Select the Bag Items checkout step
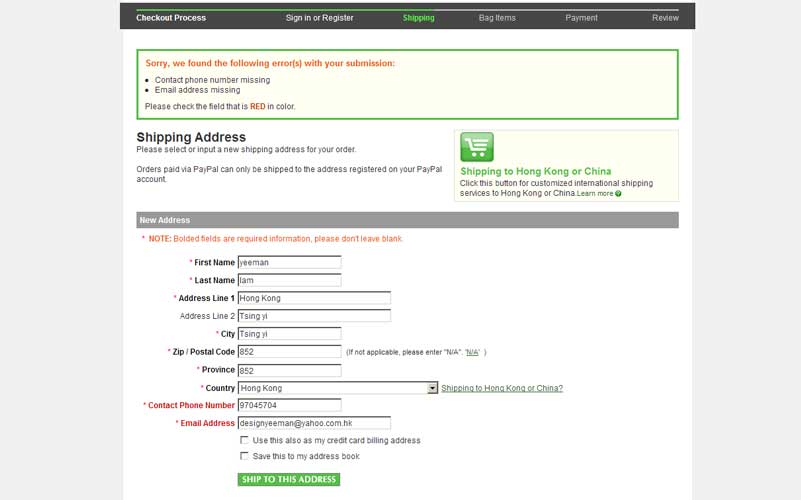 (x=497, y=18)
